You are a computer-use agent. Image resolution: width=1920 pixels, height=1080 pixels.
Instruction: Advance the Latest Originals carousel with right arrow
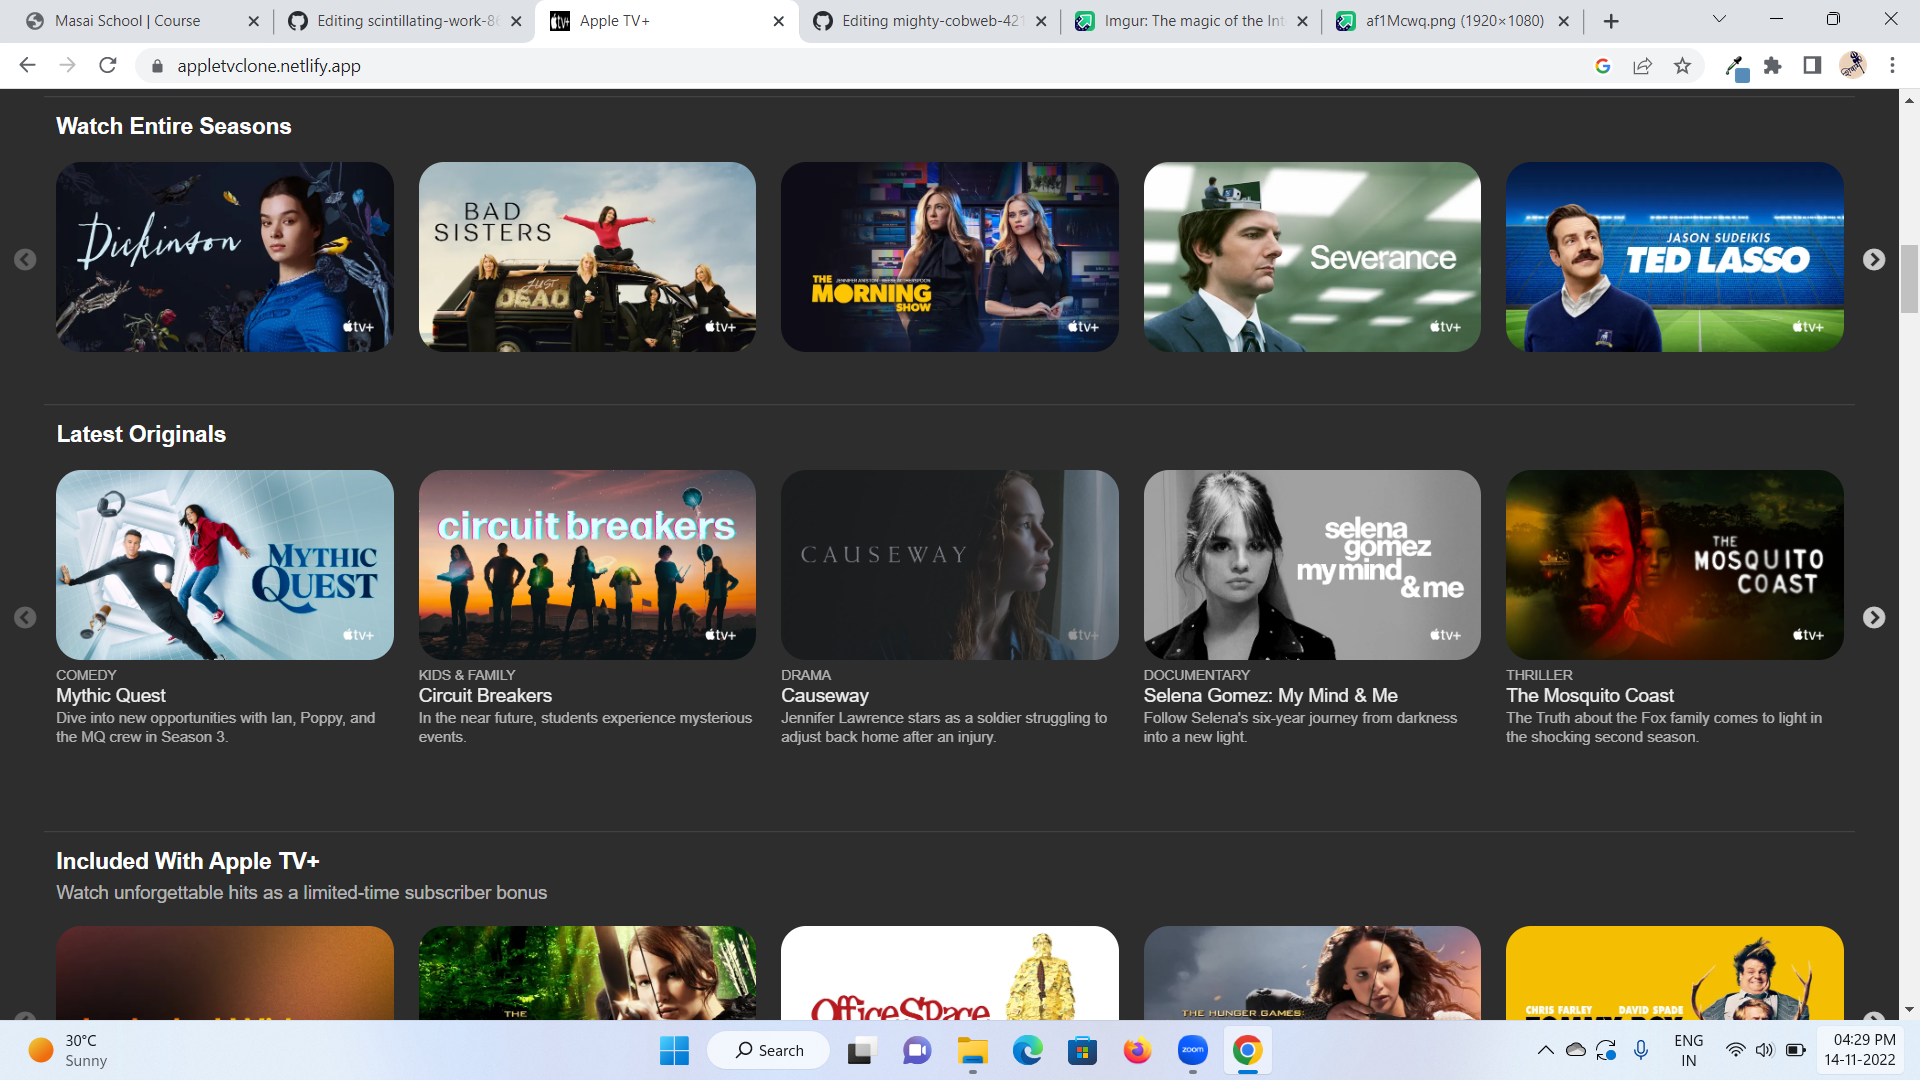tap(1873, 617)
